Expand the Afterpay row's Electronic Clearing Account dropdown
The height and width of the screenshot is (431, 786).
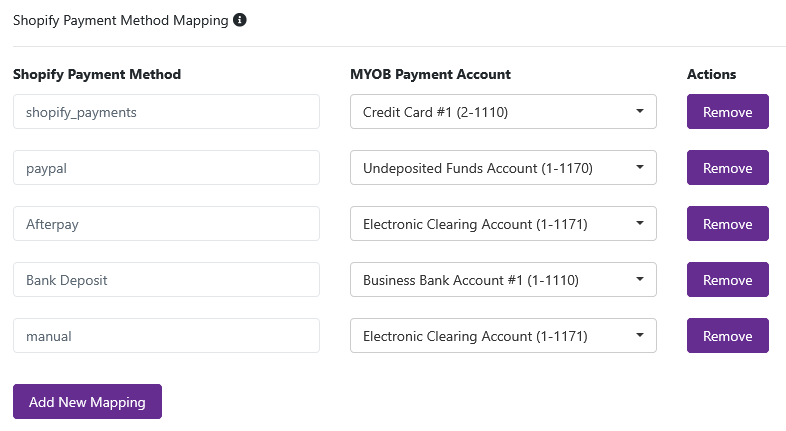503,224
